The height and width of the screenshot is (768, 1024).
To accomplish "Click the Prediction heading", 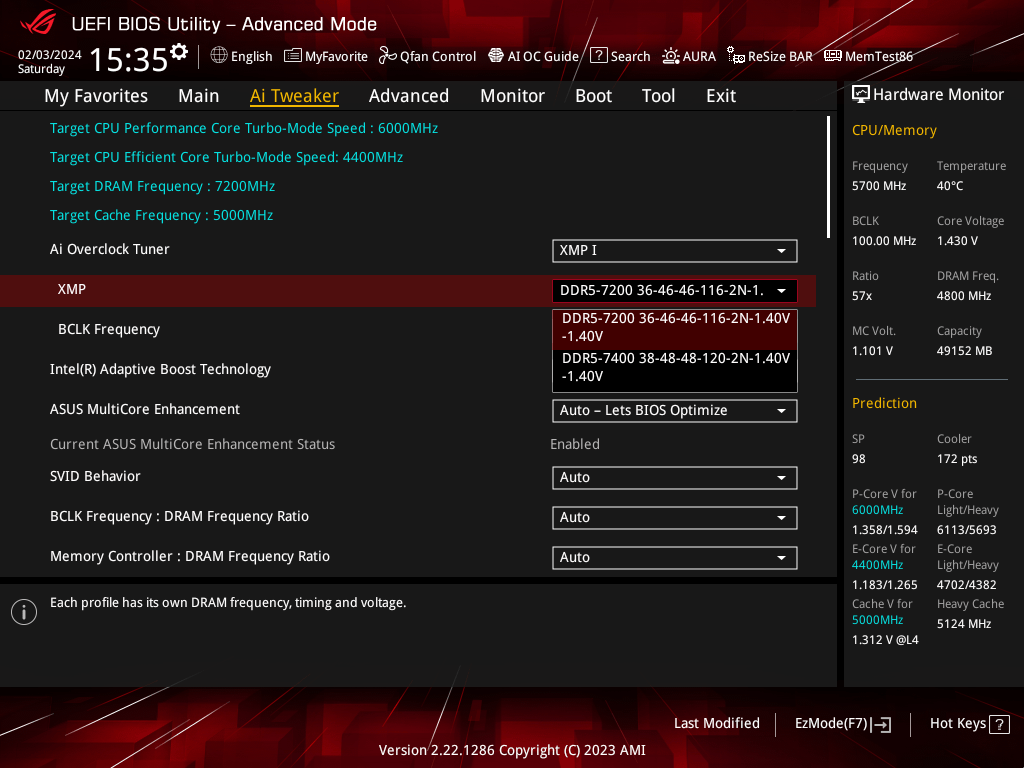I will 884,404.
